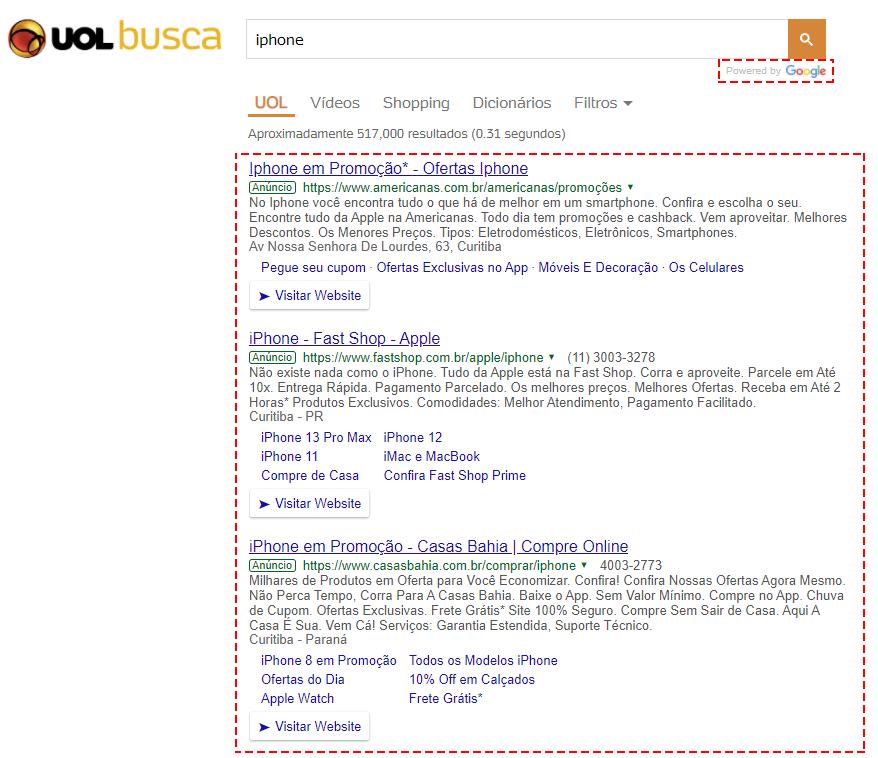Click Móveis E Decoração link
This screenshot has width=878, height=758.
click(598, 268)
